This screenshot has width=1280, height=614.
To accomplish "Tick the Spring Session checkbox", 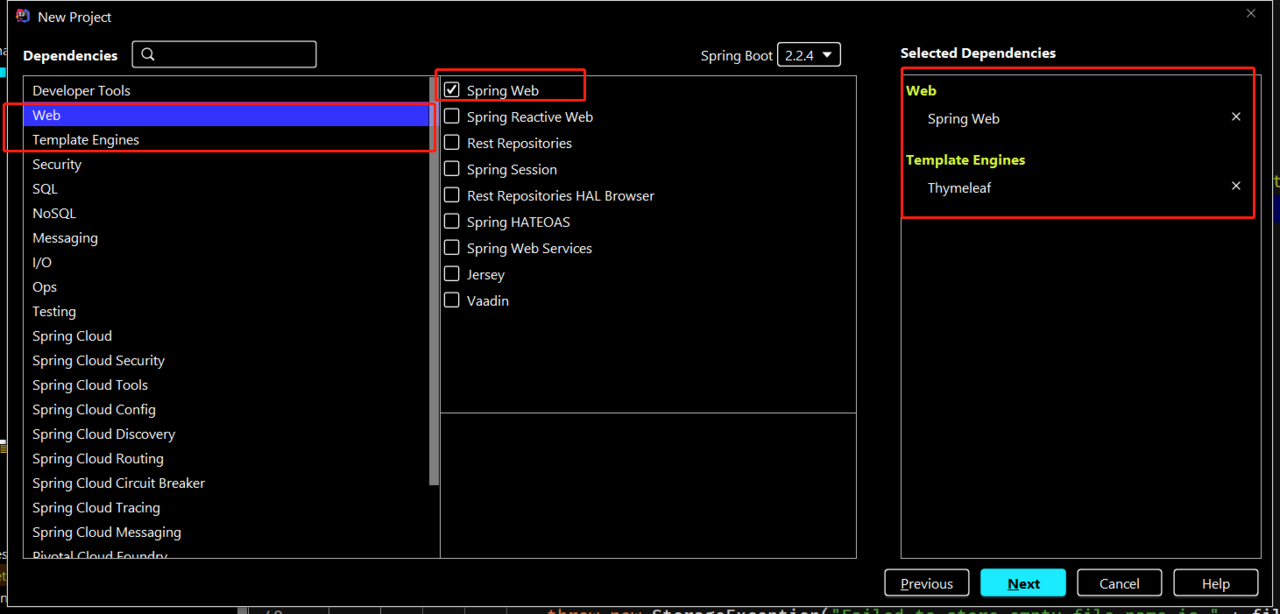I will [x=452, y=169].
